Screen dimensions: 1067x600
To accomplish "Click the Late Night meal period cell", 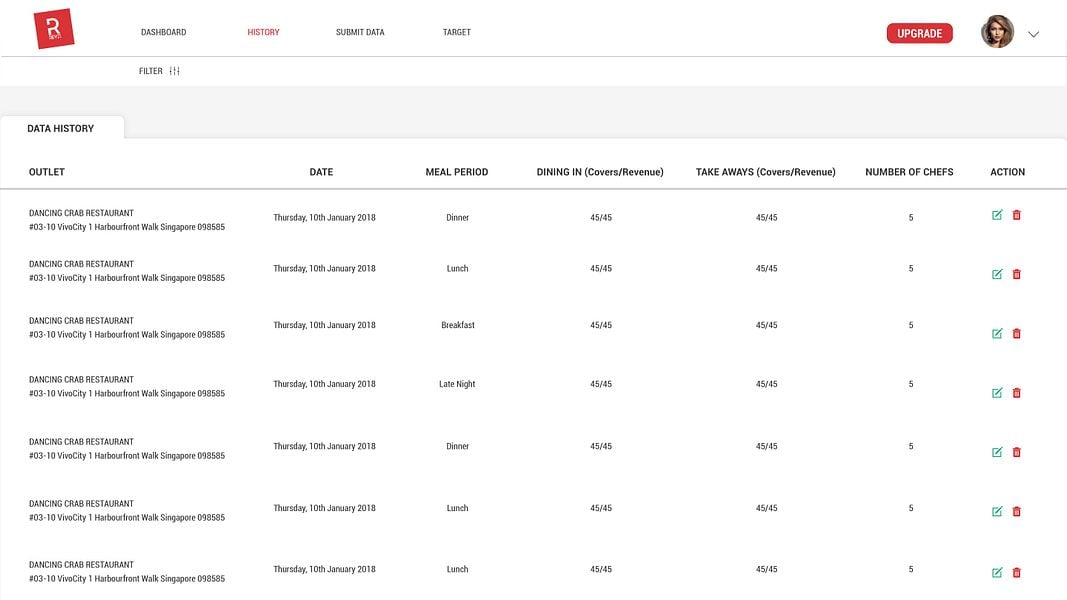I will point(457,384).
